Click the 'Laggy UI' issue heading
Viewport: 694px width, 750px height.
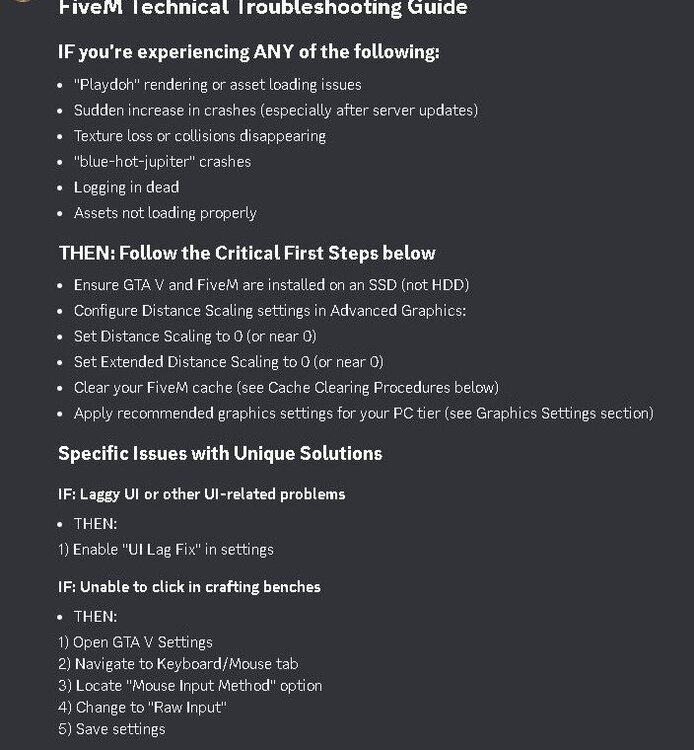202,494
